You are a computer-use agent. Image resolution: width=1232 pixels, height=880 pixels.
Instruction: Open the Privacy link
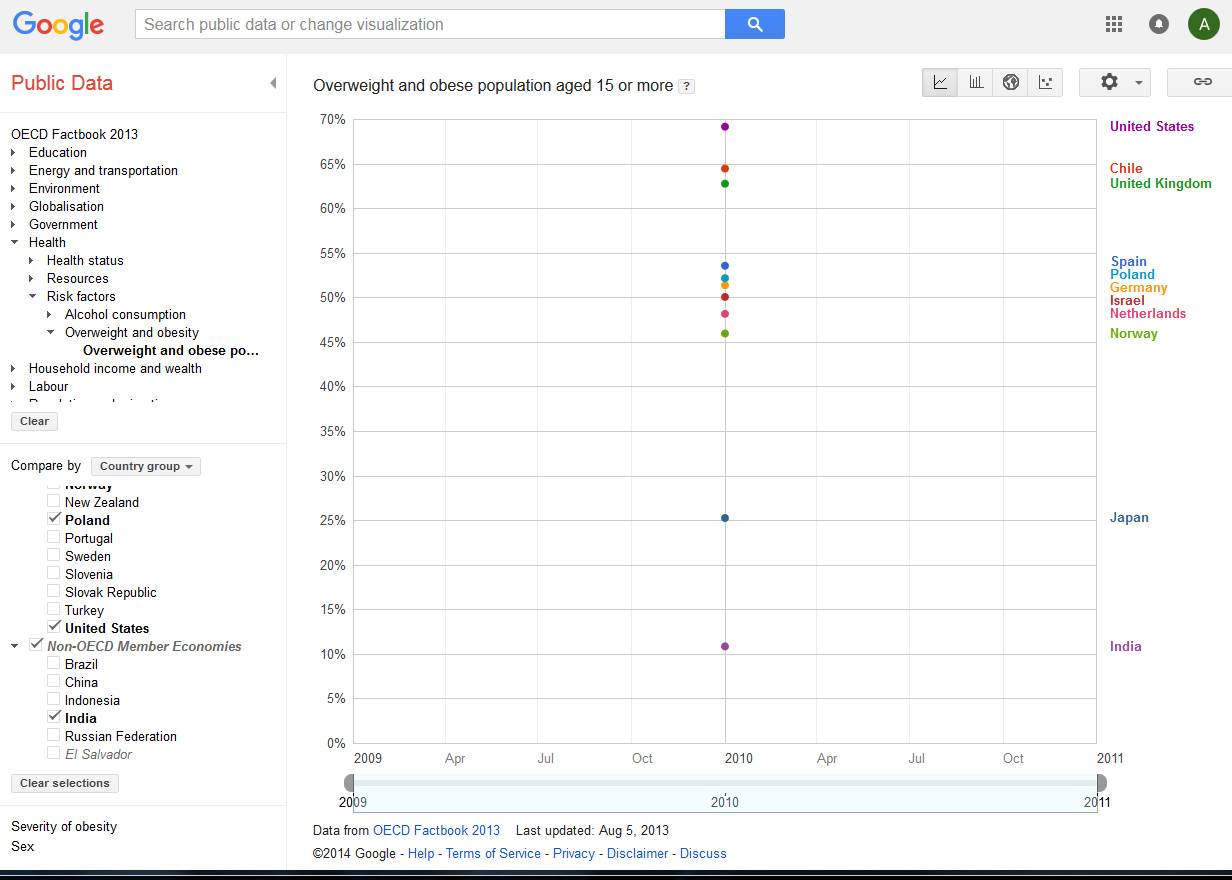point(574,853)
